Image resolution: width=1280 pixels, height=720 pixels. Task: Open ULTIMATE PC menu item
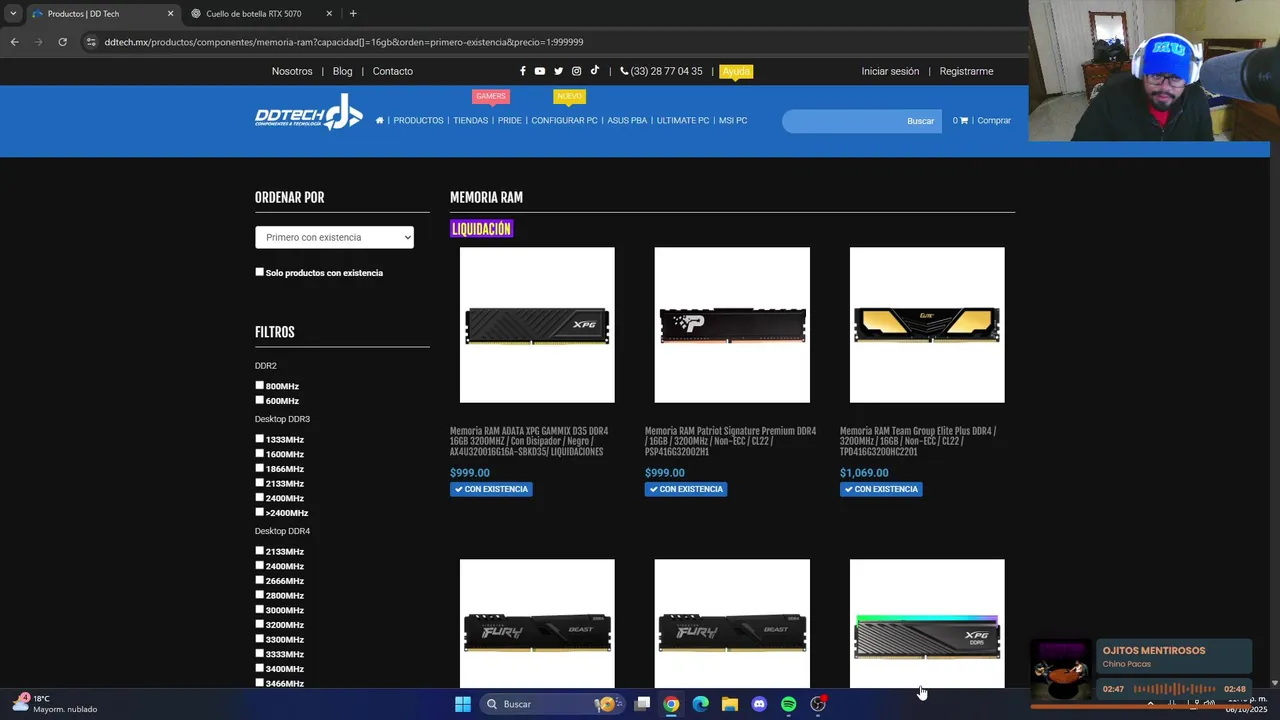(683, 120)
